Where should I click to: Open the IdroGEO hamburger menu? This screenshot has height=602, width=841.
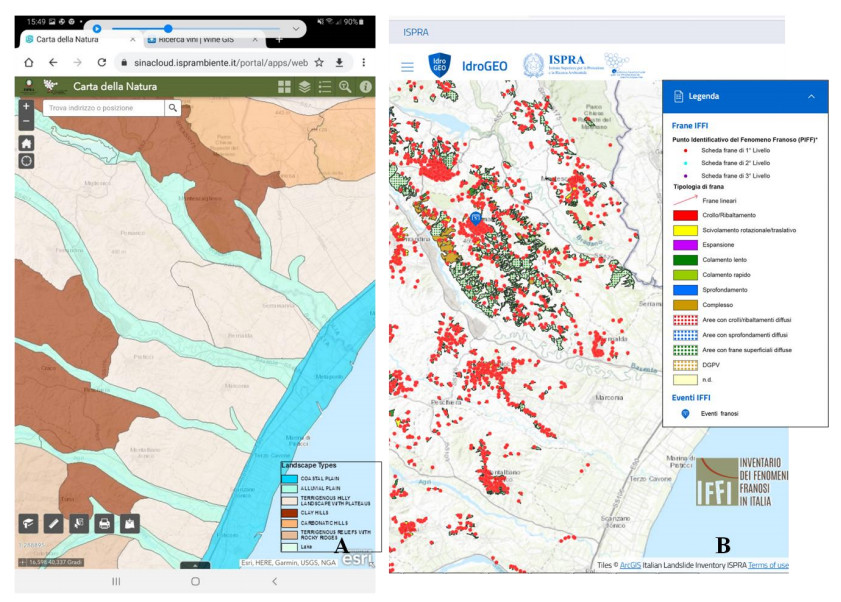[x=407, y=67]
